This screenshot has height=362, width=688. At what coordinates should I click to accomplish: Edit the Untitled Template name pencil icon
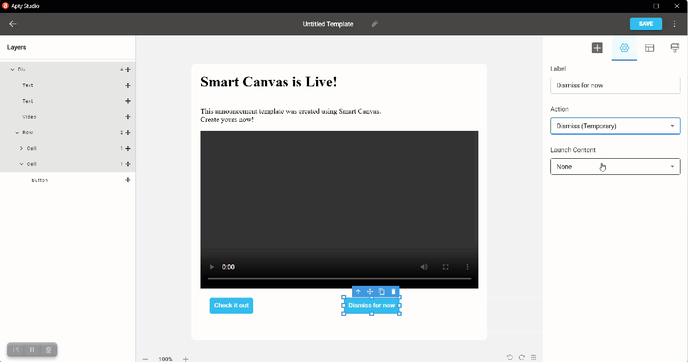375,24
